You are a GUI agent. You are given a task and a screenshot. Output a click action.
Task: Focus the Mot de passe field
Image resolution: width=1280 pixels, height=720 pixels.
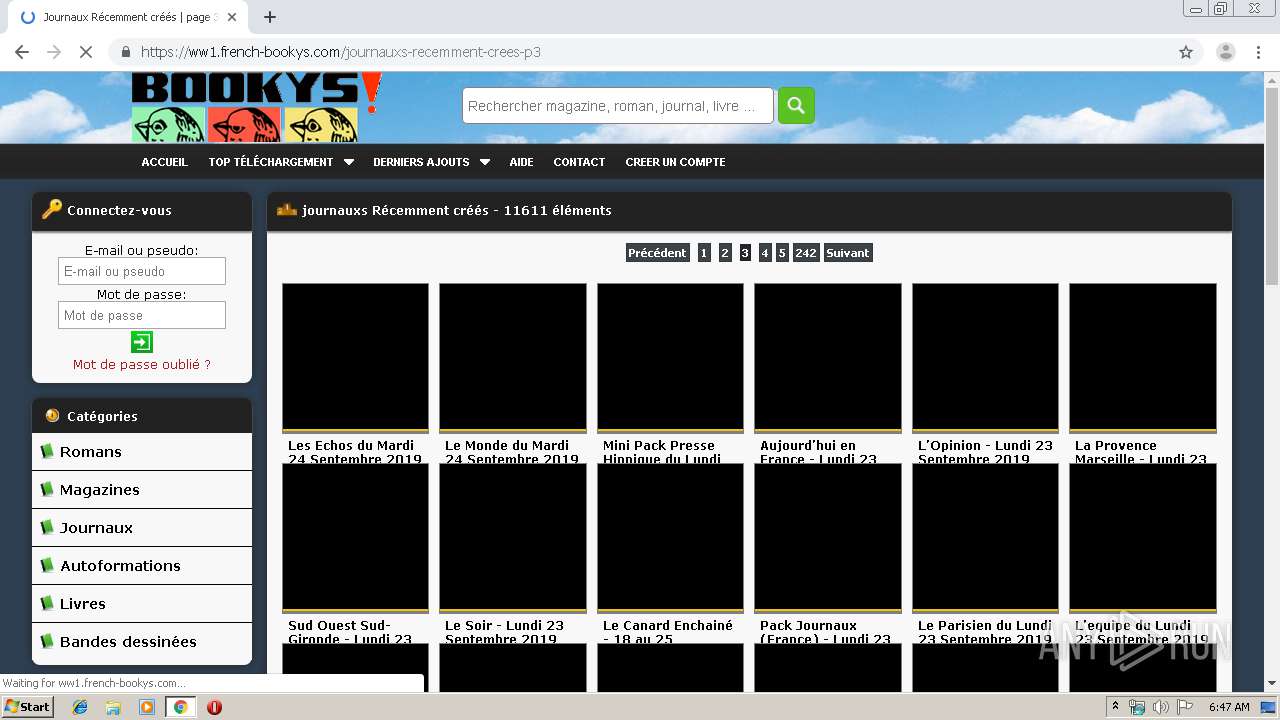point(142,315)
